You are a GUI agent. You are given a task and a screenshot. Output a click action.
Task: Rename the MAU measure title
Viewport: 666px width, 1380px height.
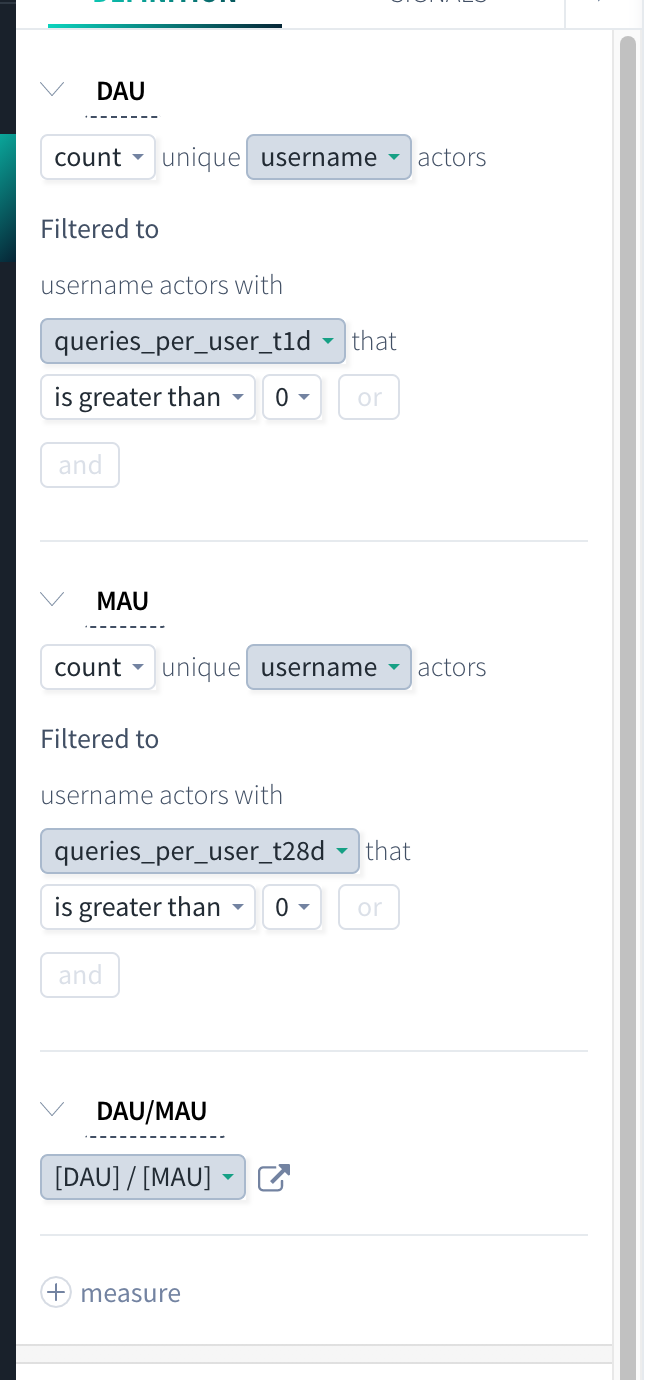tap(123, 600)
